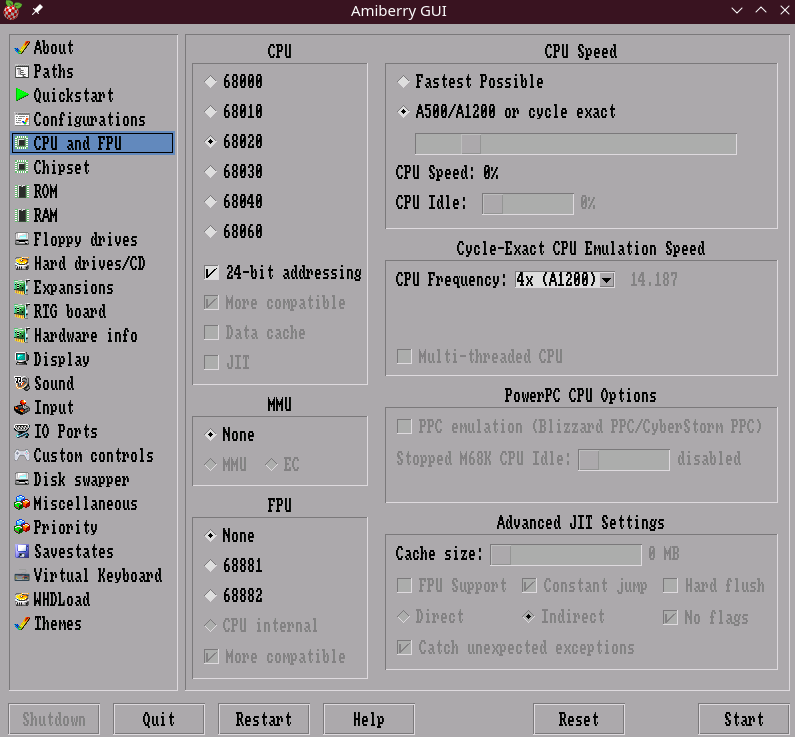Image resolution: width=795 pixels, height=737 pixels.
Task: Click the Expansions card icon
Action: point(22,287)
